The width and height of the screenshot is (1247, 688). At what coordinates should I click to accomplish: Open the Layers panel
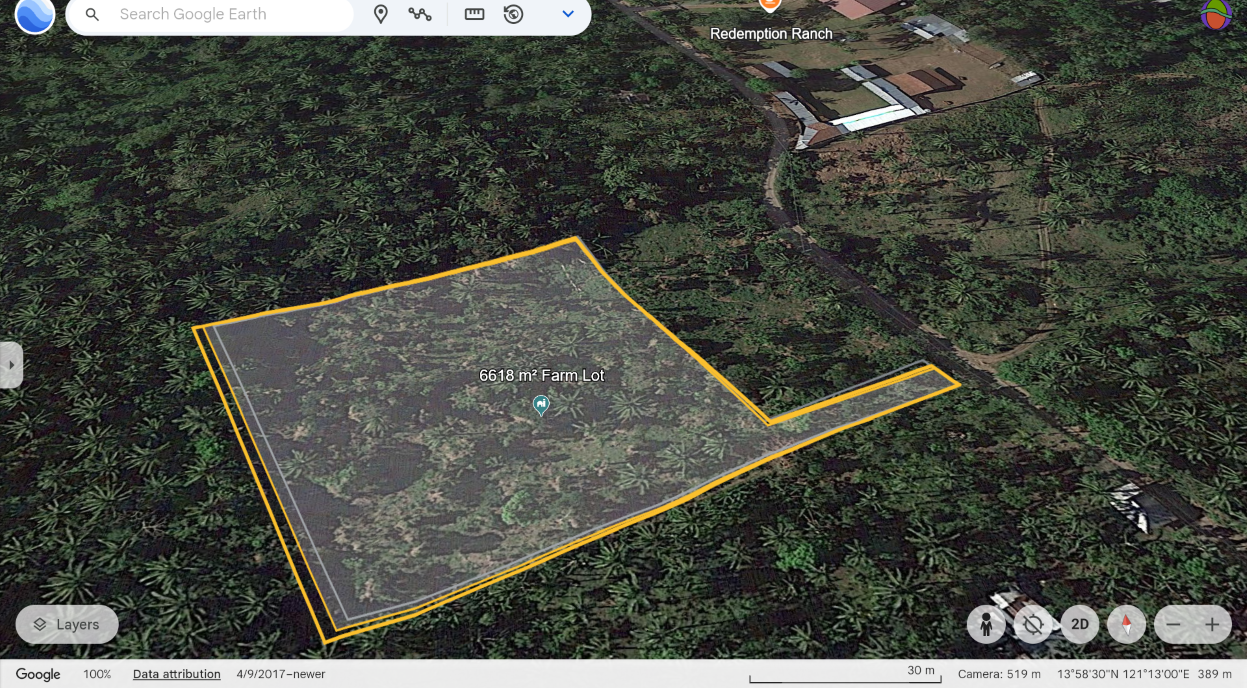click(x=67, y=625)
